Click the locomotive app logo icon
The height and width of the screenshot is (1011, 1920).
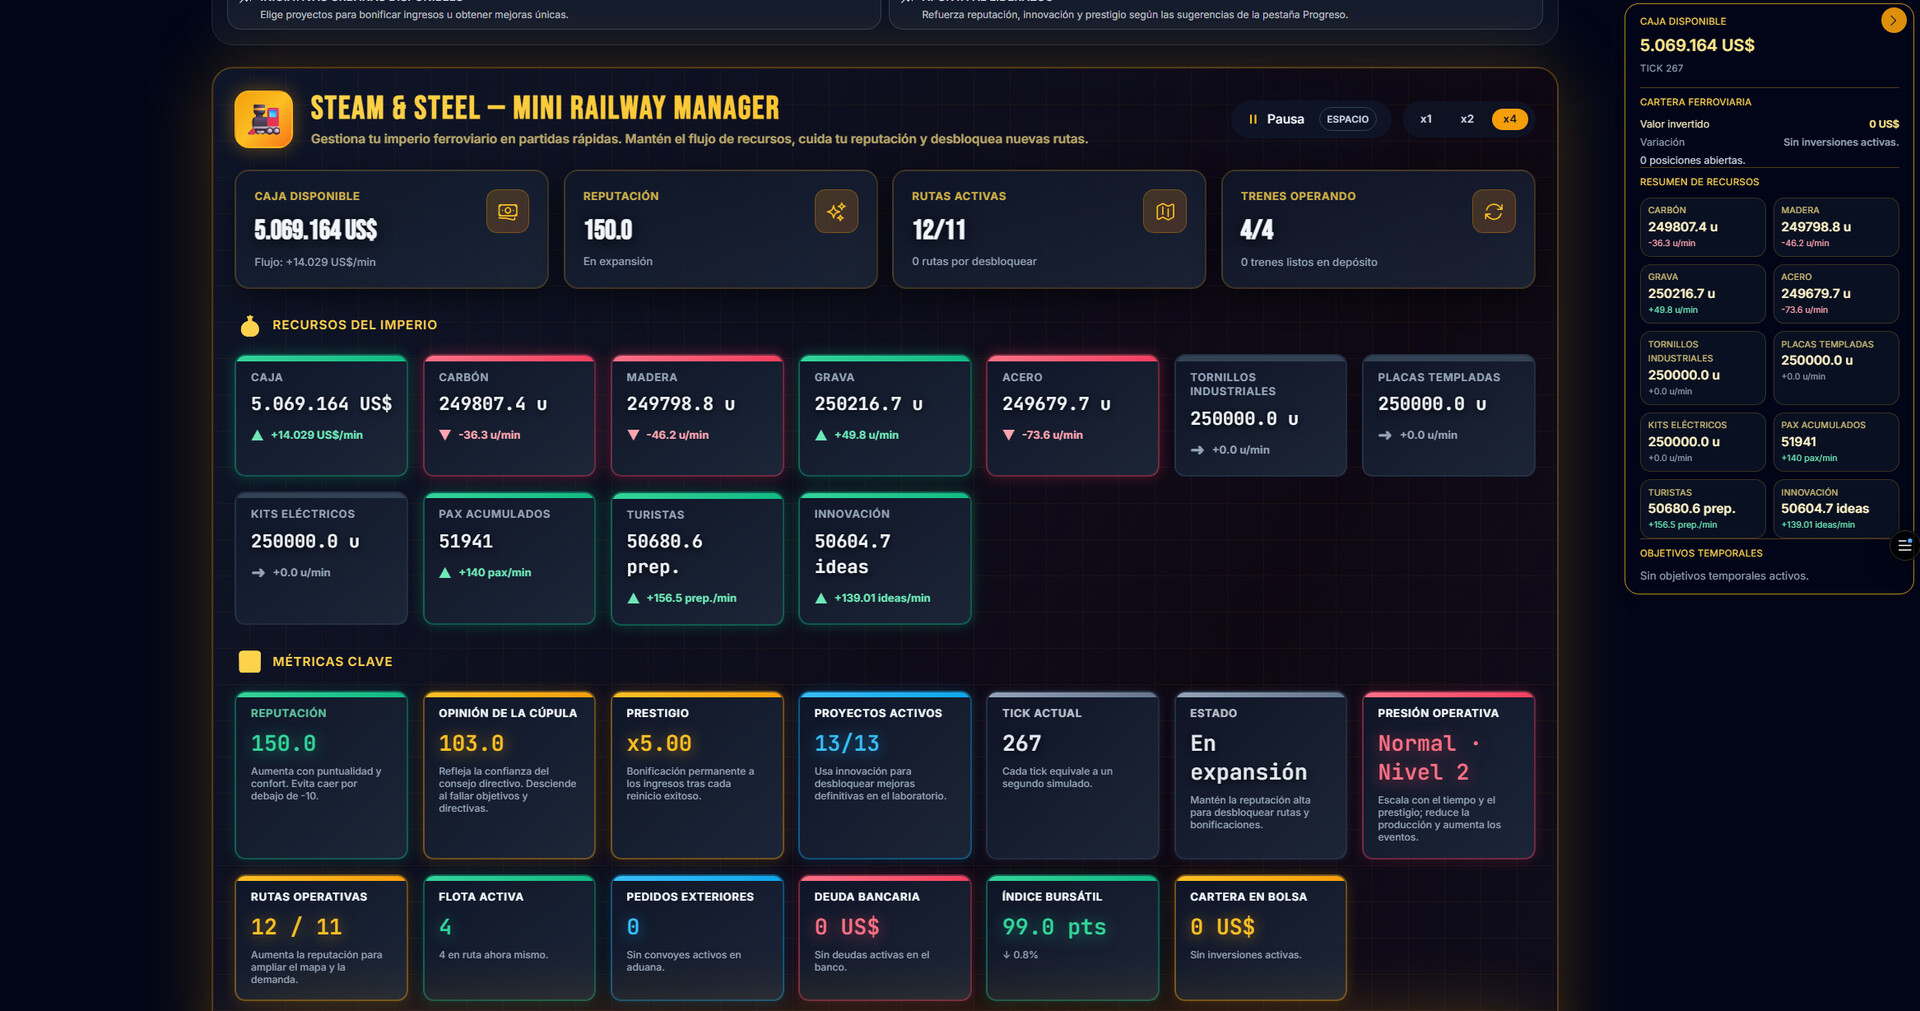click(264, 119)
